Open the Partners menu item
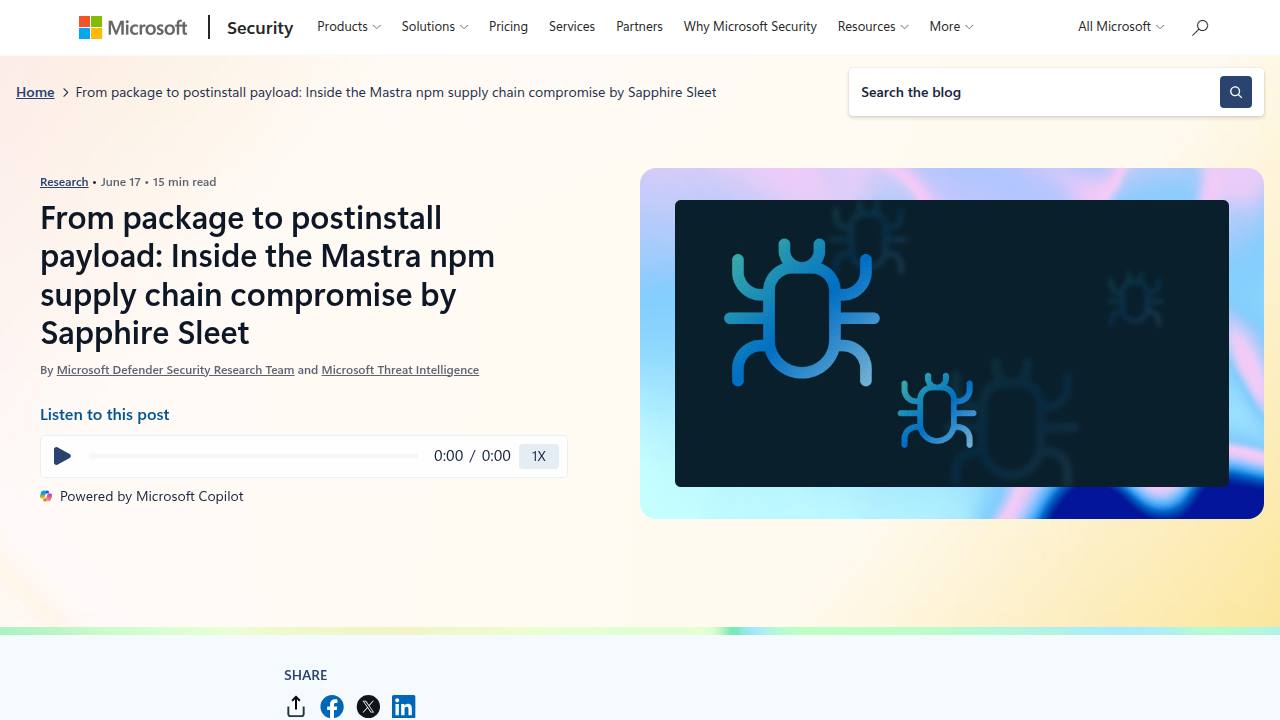The width and height of the screenshot is (1280, 720). (639, 27)
